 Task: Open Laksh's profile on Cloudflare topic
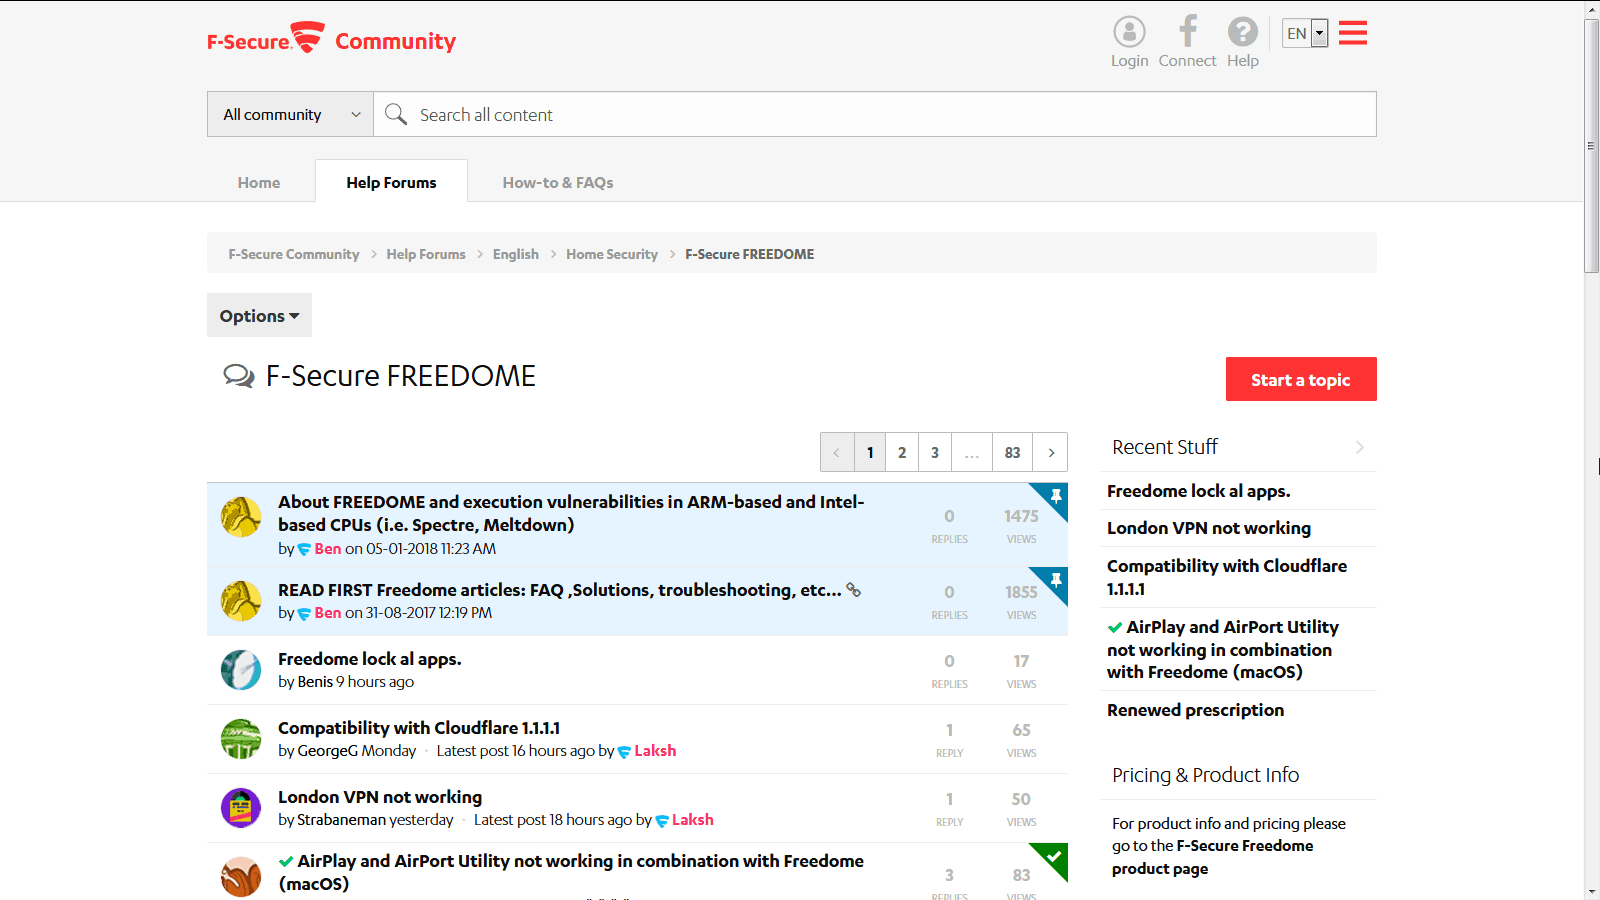[x=655, y=750]
